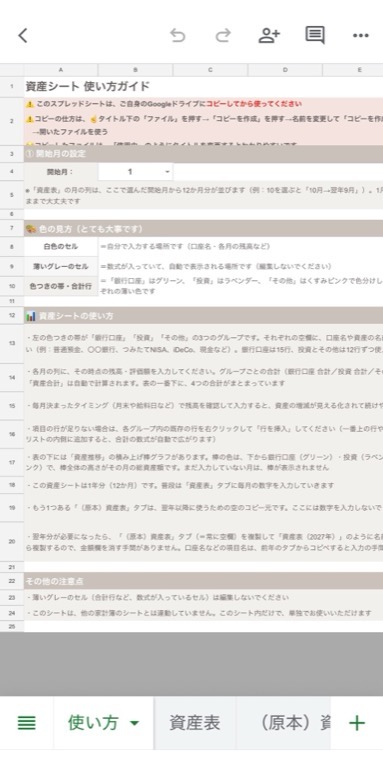383x760 pixels.
Task: Select column D header
Action: tap(285, 70)
